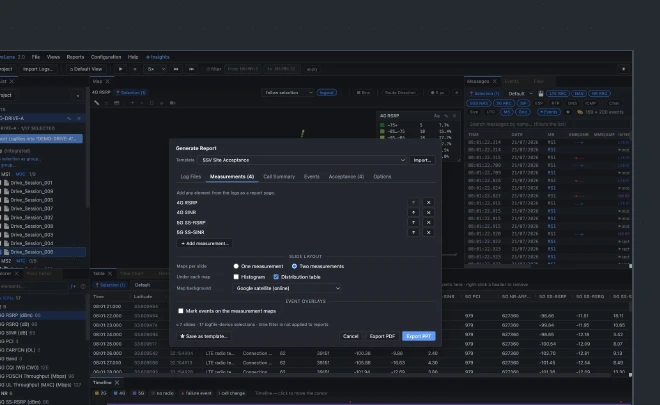Close the Messages panel tab

tap(495, 81)
